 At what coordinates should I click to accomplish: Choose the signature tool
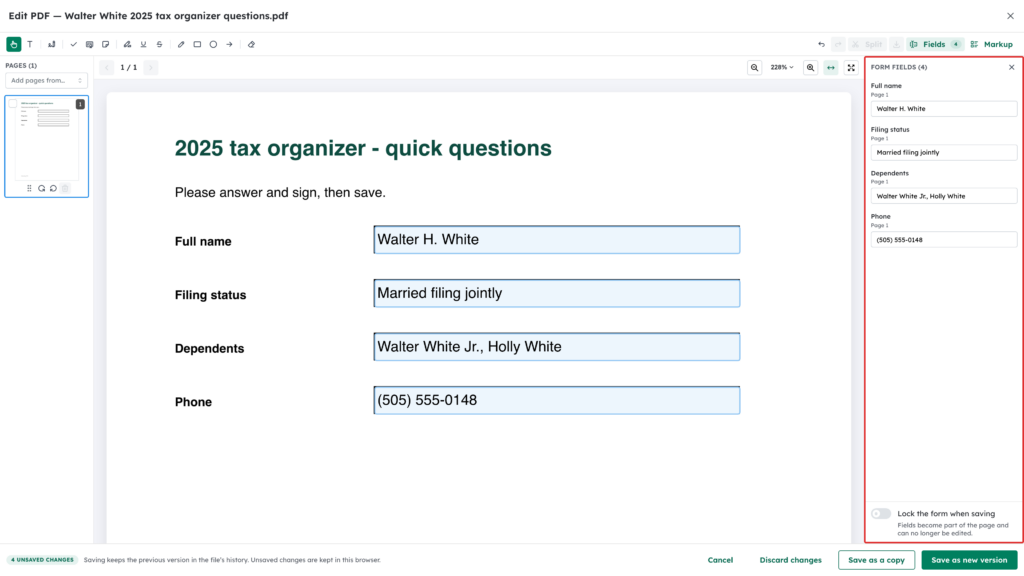(52, 44)
